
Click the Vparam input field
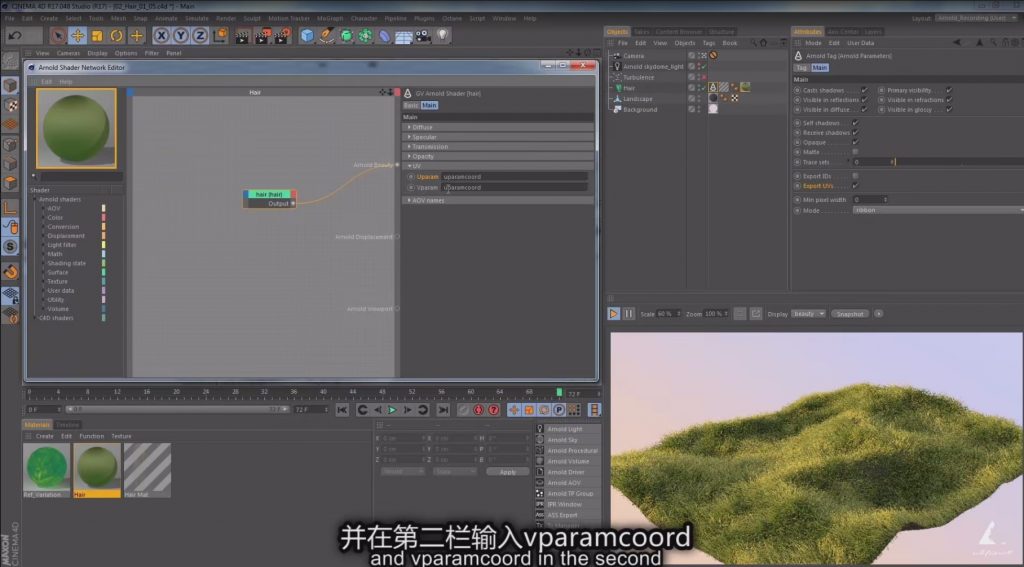[x=514, y=187]
